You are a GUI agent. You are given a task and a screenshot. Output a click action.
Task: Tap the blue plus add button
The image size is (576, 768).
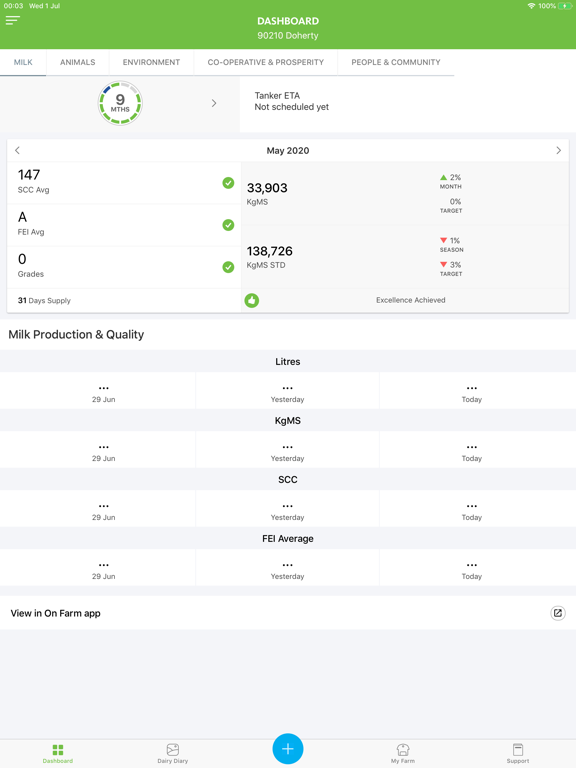pos(288,748)
